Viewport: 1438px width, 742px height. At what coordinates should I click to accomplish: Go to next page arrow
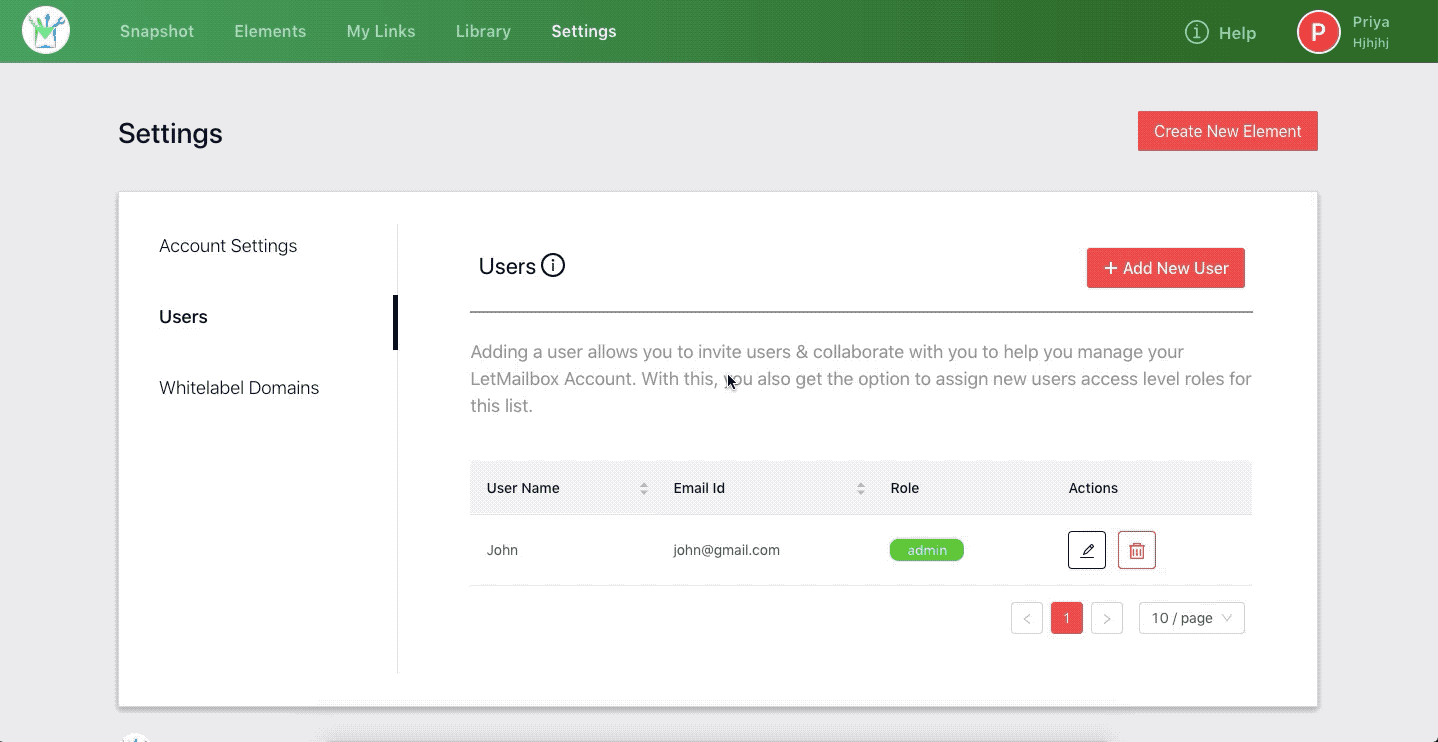tap(1107, 618)
